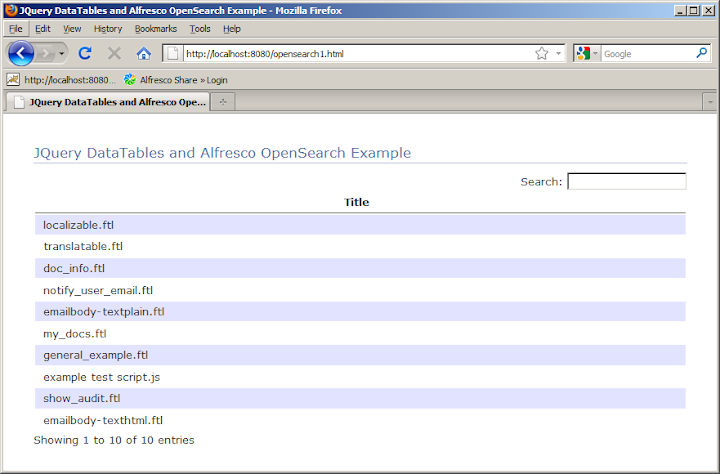Screen dimensions: 720x474
Task: Open the back/forward history dropdown arrow
Action: [x=62, y=54]
